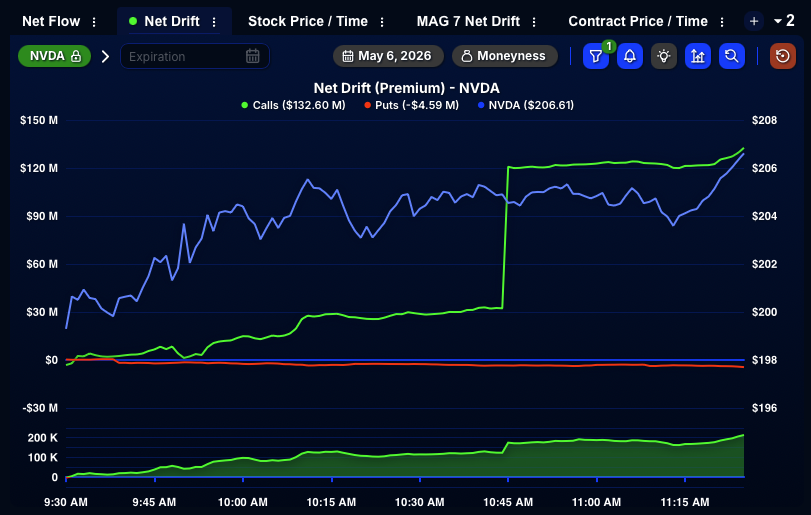
Task: Switch to Stock Price / Time tab
Action: click(x=308, y=21)
